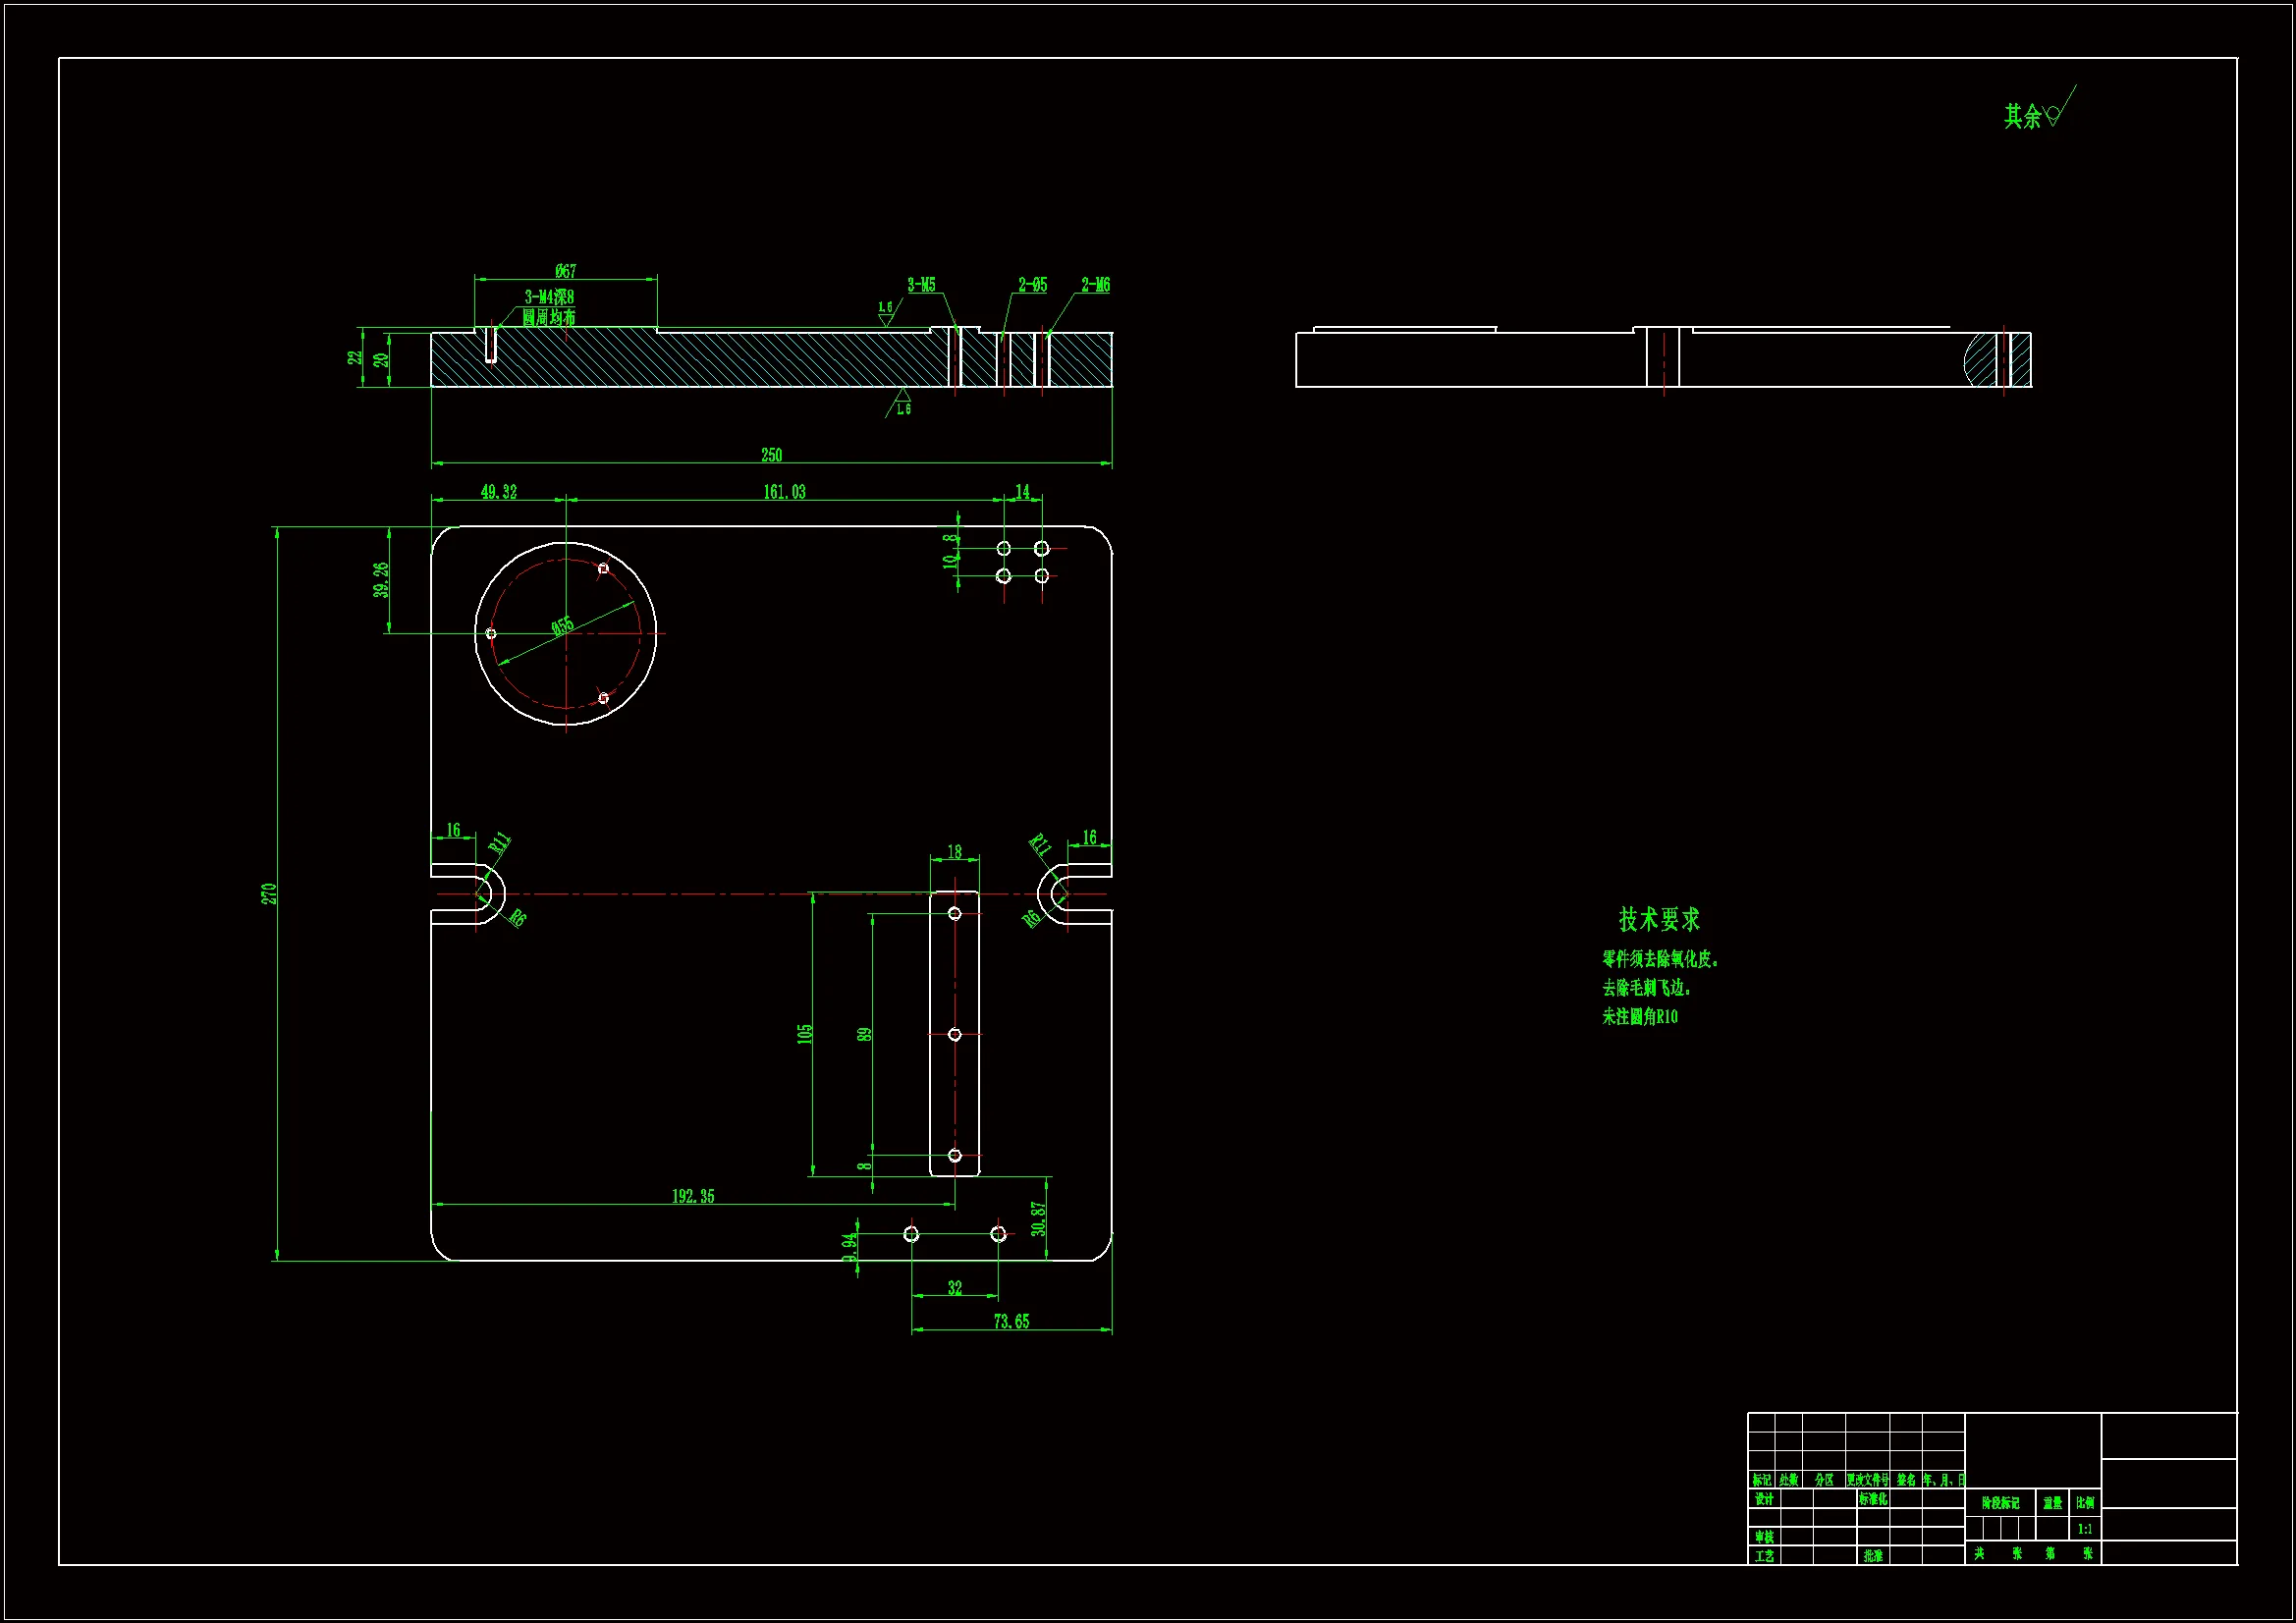Click the 250 overall width dimension text
Screen dimensions: 2296x1623
click(x=771, y=456)
